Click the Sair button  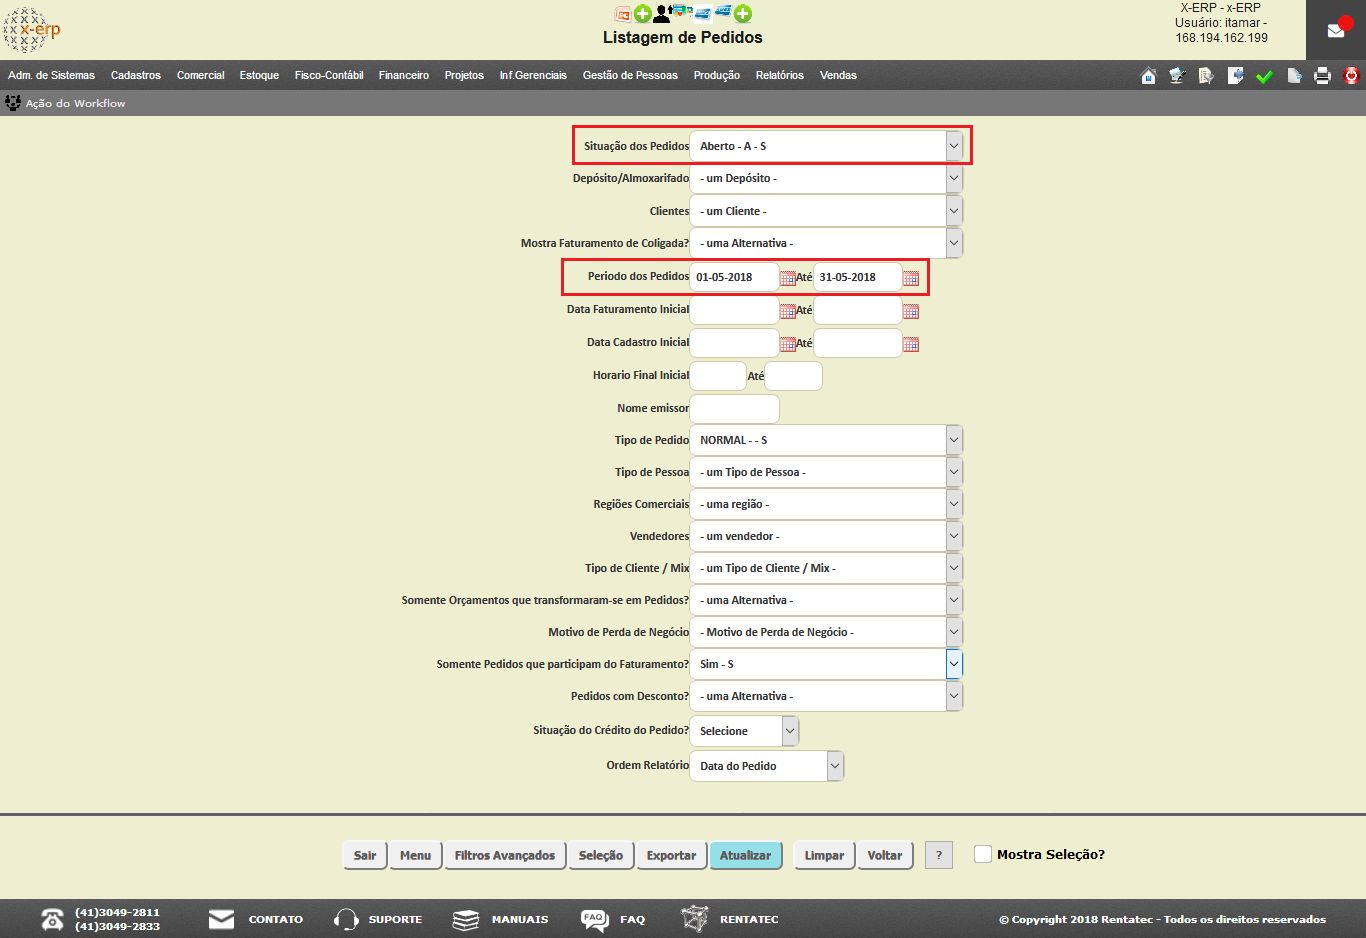[x=365, y=855]
